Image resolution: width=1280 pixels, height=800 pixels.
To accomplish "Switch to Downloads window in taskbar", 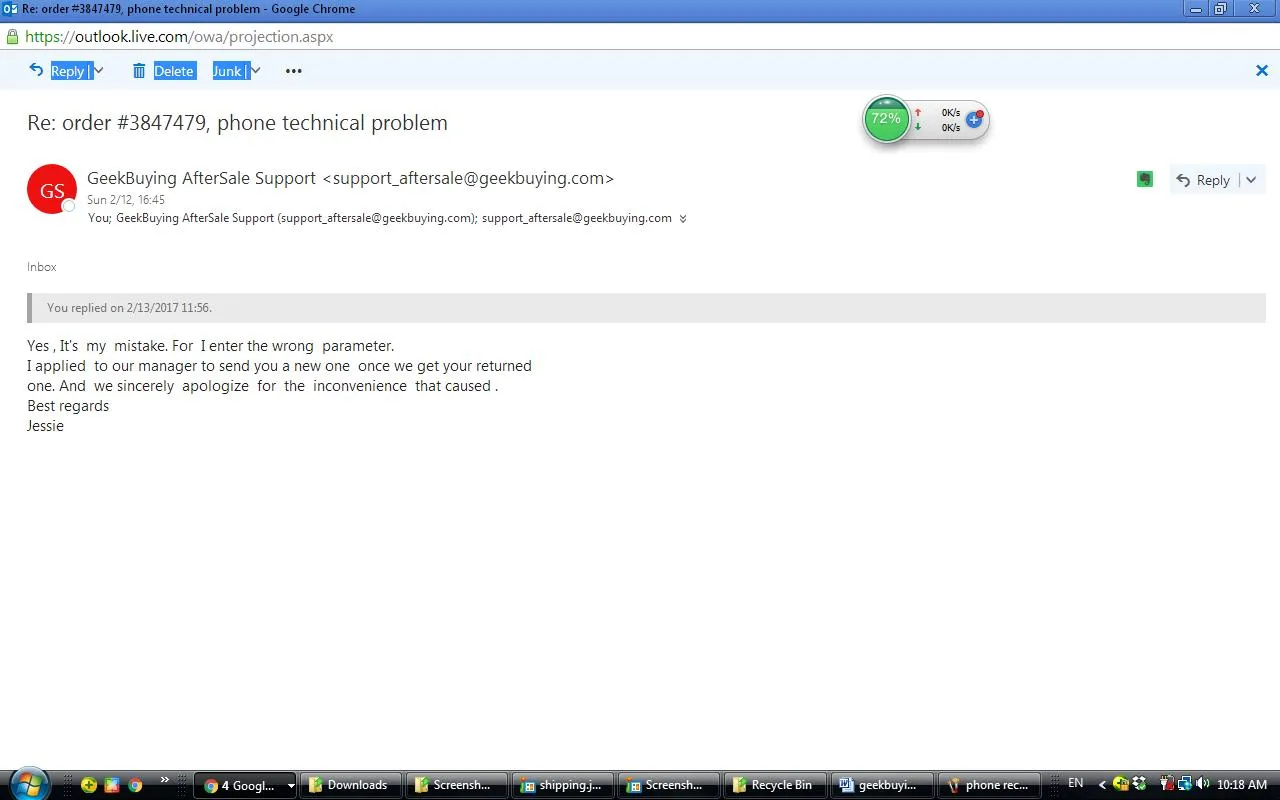I will point(351,785).
